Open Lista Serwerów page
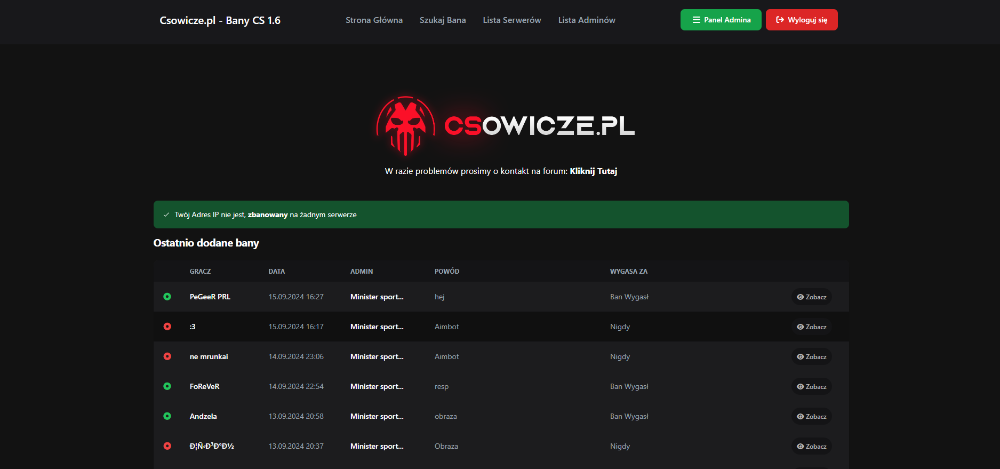The height and width of the screenshot is (469, 1000). click(x=512, y=20)
